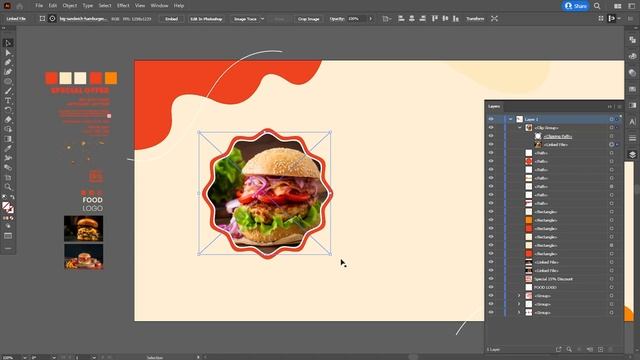Open the Opacity slider arrow
The width and height of the screenshot is (640, 360).
[x=371, y=19]
